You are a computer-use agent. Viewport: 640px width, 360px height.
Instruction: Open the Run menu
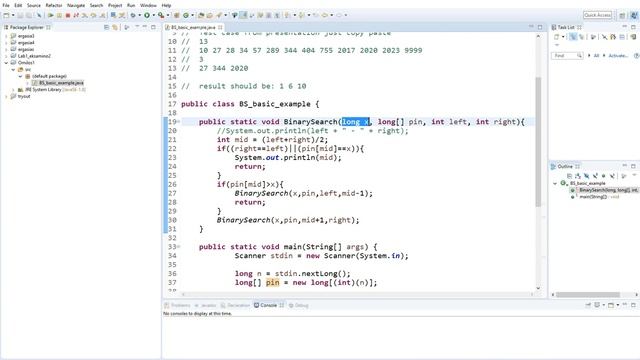(131, 5)
